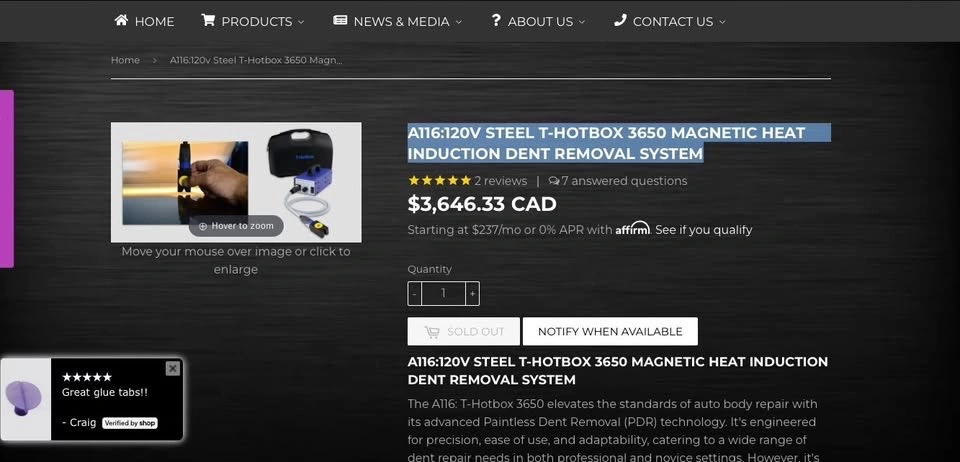The image size is (960, 462).
Task: Expand the News & Media dropdown arrow
Action: 459,22
